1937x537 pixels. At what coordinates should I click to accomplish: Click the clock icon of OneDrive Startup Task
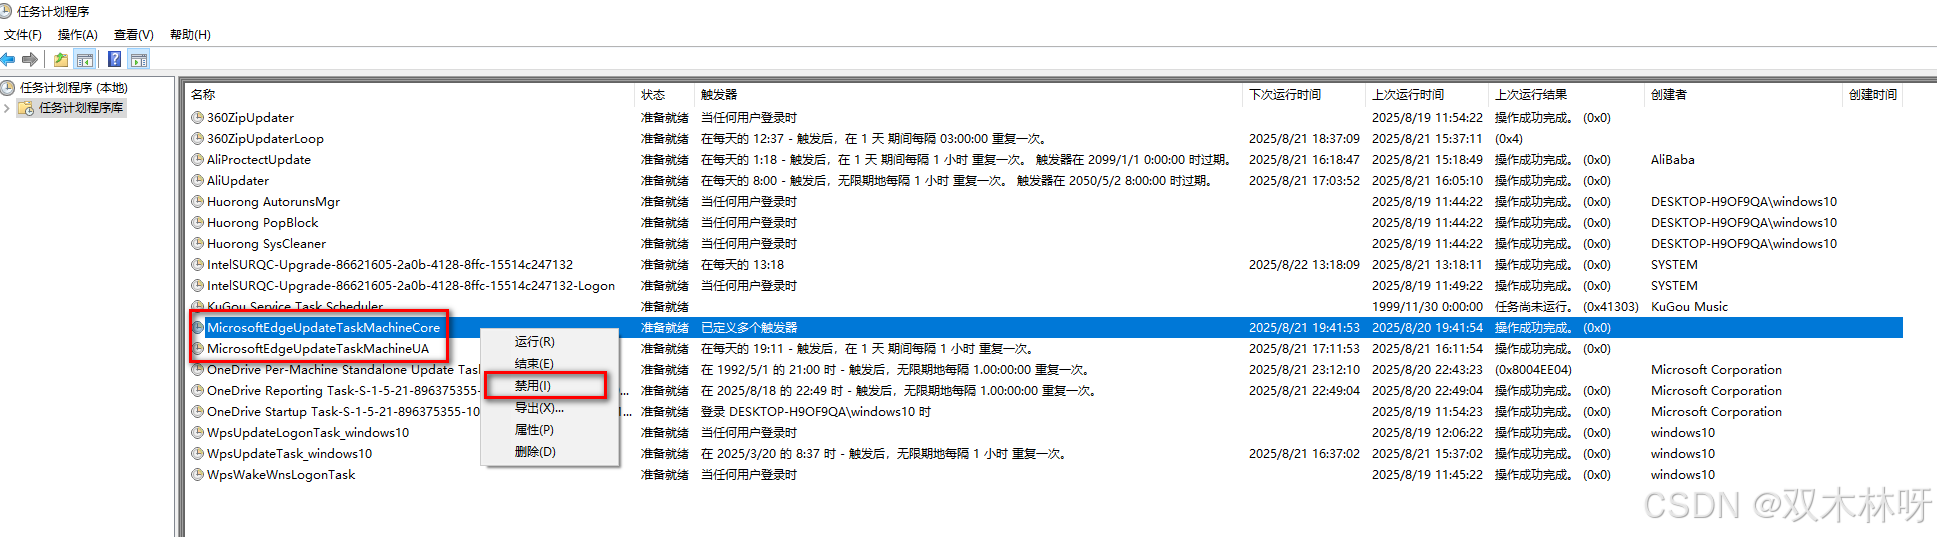coord(198,411)
